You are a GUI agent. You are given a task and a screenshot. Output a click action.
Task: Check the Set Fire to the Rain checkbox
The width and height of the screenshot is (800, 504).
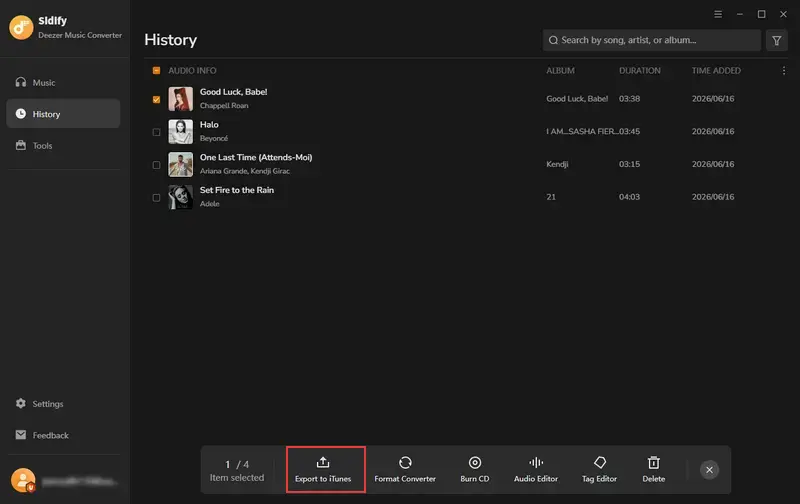coord(156,197)
